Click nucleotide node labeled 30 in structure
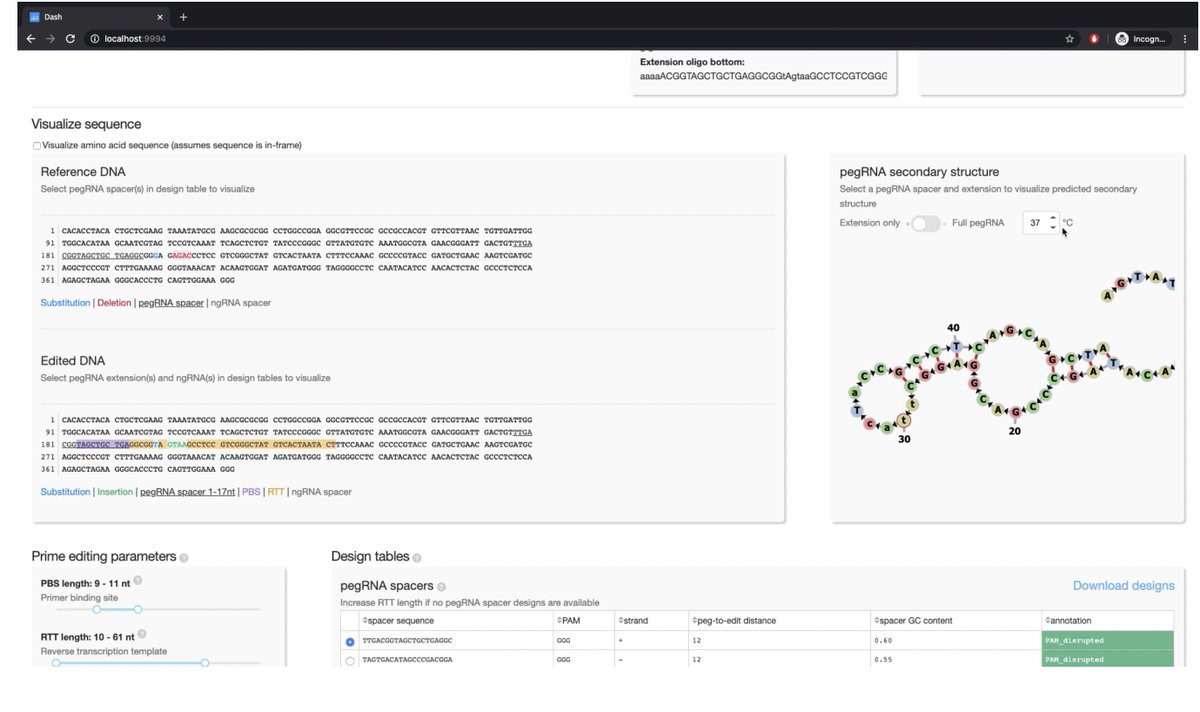 pos(903,420)
